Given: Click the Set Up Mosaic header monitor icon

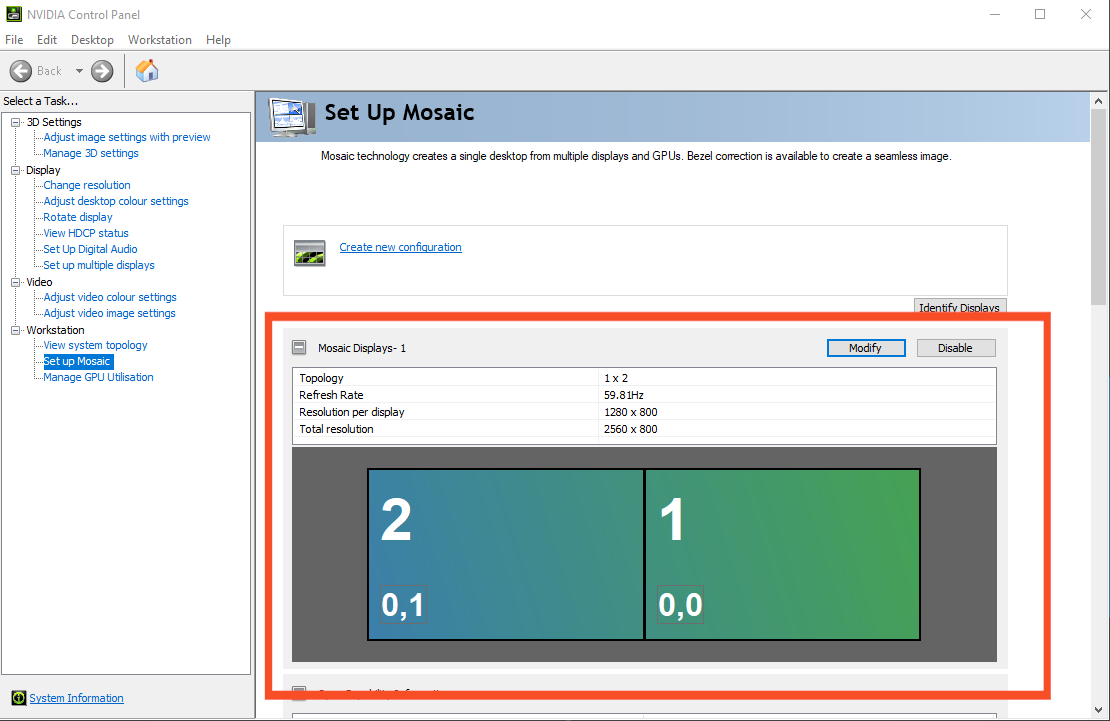Looking at the screenshot, I should pos(292,118).
